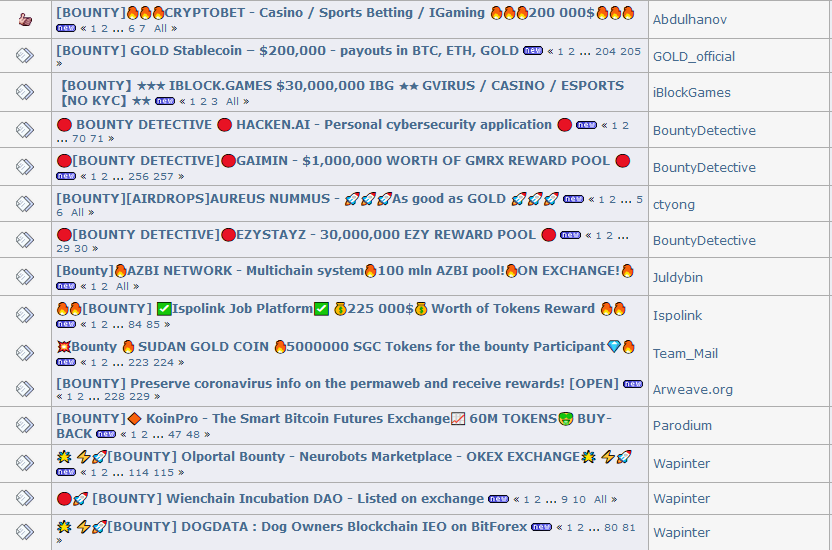Click new-post badge of Olportal Bounty thread
832x550 pixels.
66,472
